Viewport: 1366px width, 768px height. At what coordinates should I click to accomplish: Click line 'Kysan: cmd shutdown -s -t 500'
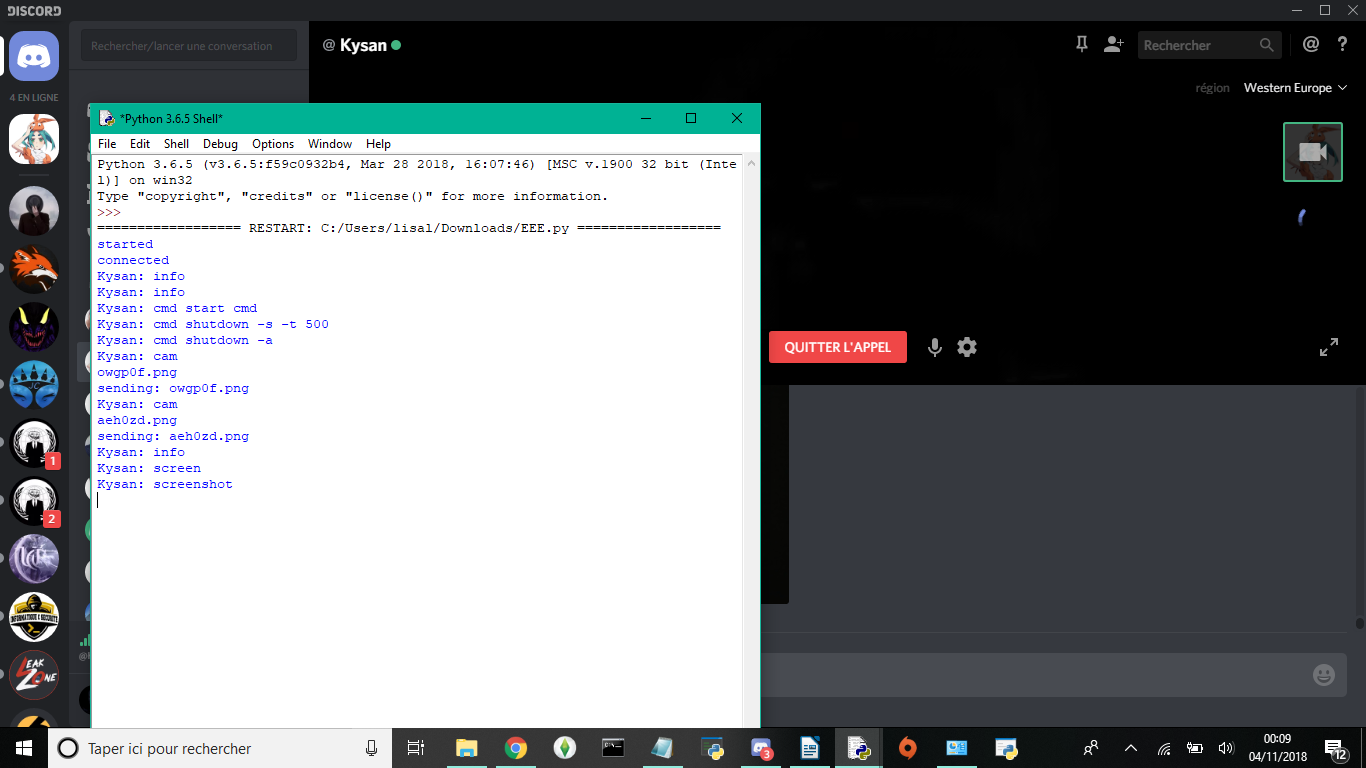pyautogui.click(x=213, y=324)
